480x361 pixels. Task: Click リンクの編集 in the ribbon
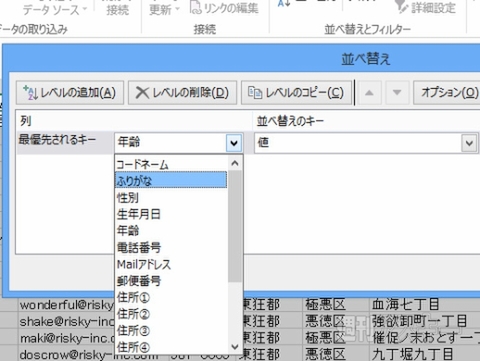(x=224, y=8)
